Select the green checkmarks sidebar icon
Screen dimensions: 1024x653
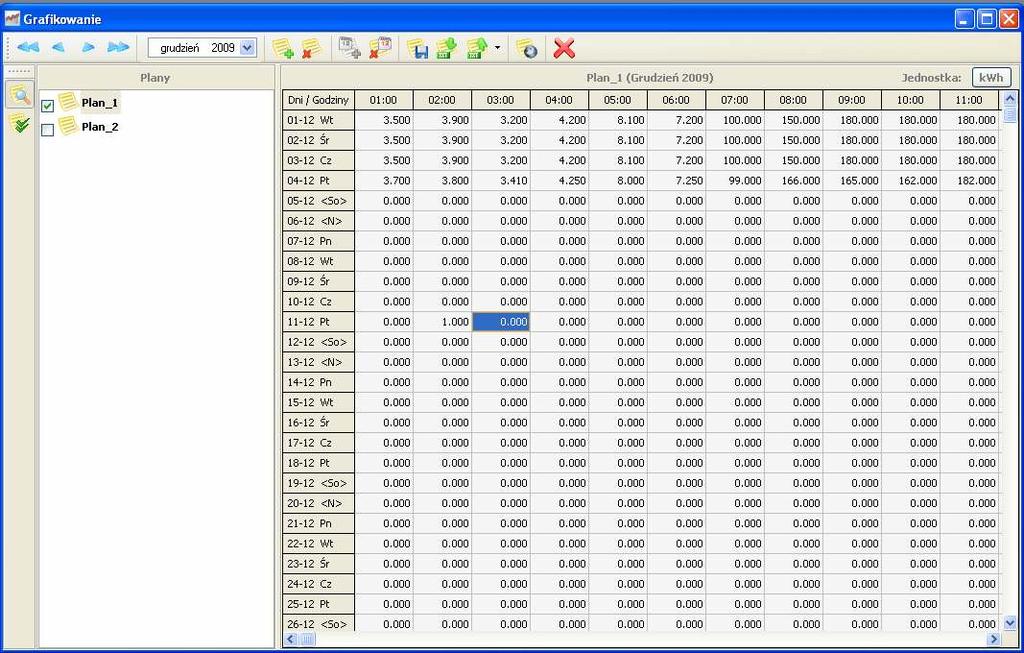20,123
